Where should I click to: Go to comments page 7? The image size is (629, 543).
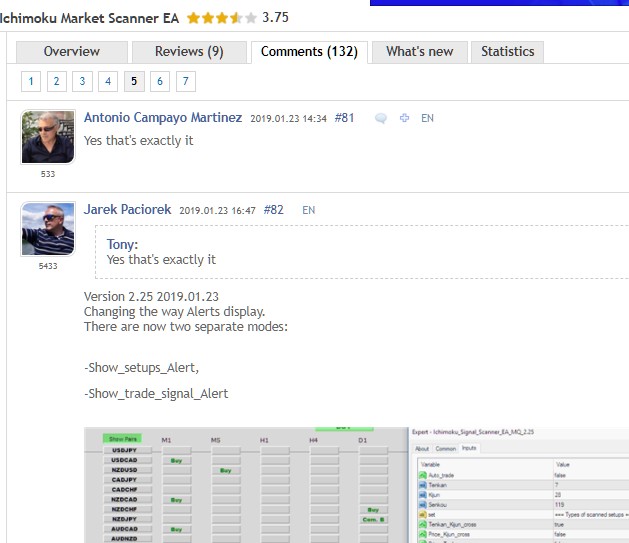point(186,81)
